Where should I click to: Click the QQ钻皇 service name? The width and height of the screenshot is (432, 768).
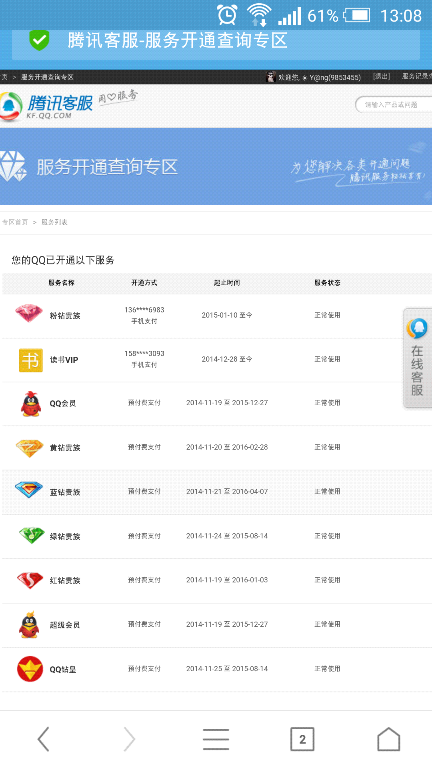click(x=63, y=670)
